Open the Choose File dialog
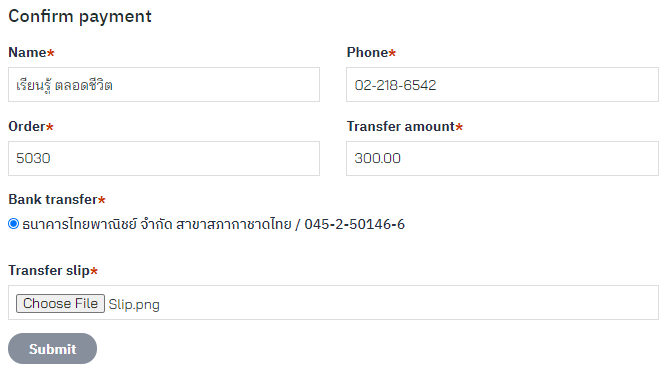This screenshot has height=372, width=672. pyautogui.click(x=60, y=303)
